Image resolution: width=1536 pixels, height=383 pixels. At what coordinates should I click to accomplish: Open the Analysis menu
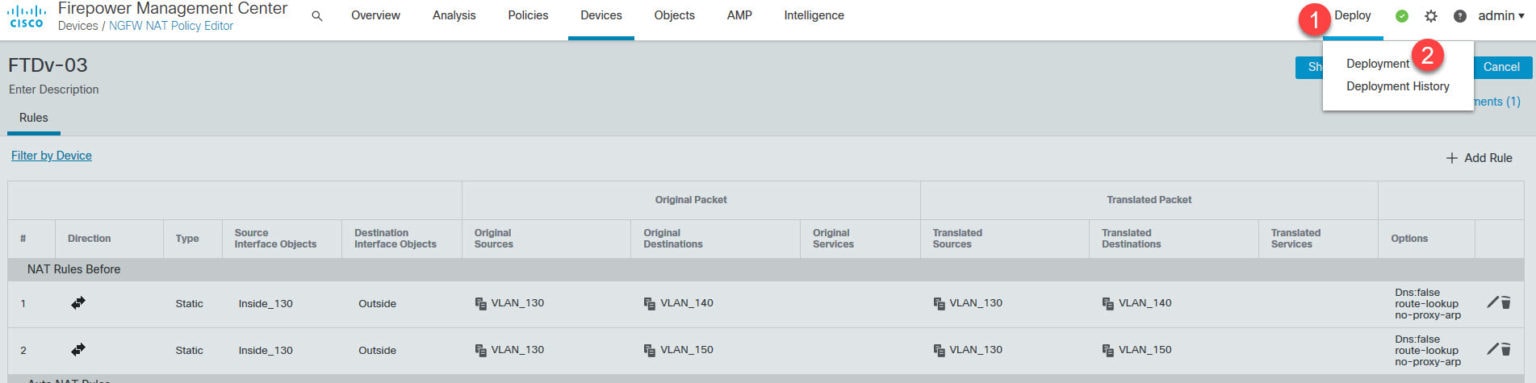(454, 16)
